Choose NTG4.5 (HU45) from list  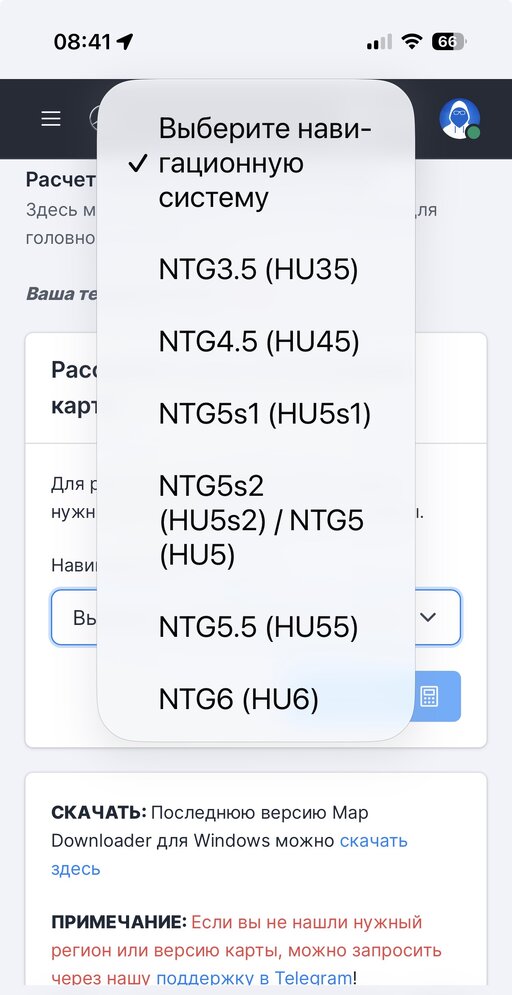click(256, 343)
